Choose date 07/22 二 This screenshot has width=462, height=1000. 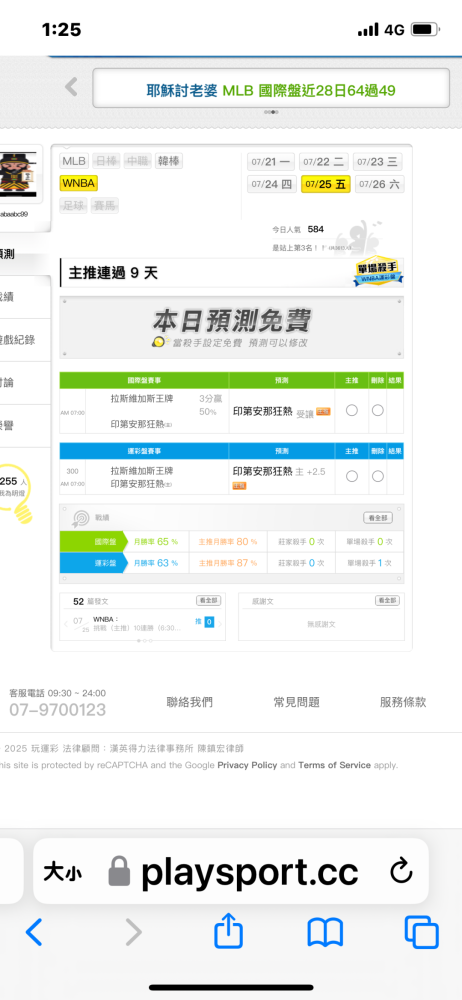[x=324, y=162]
